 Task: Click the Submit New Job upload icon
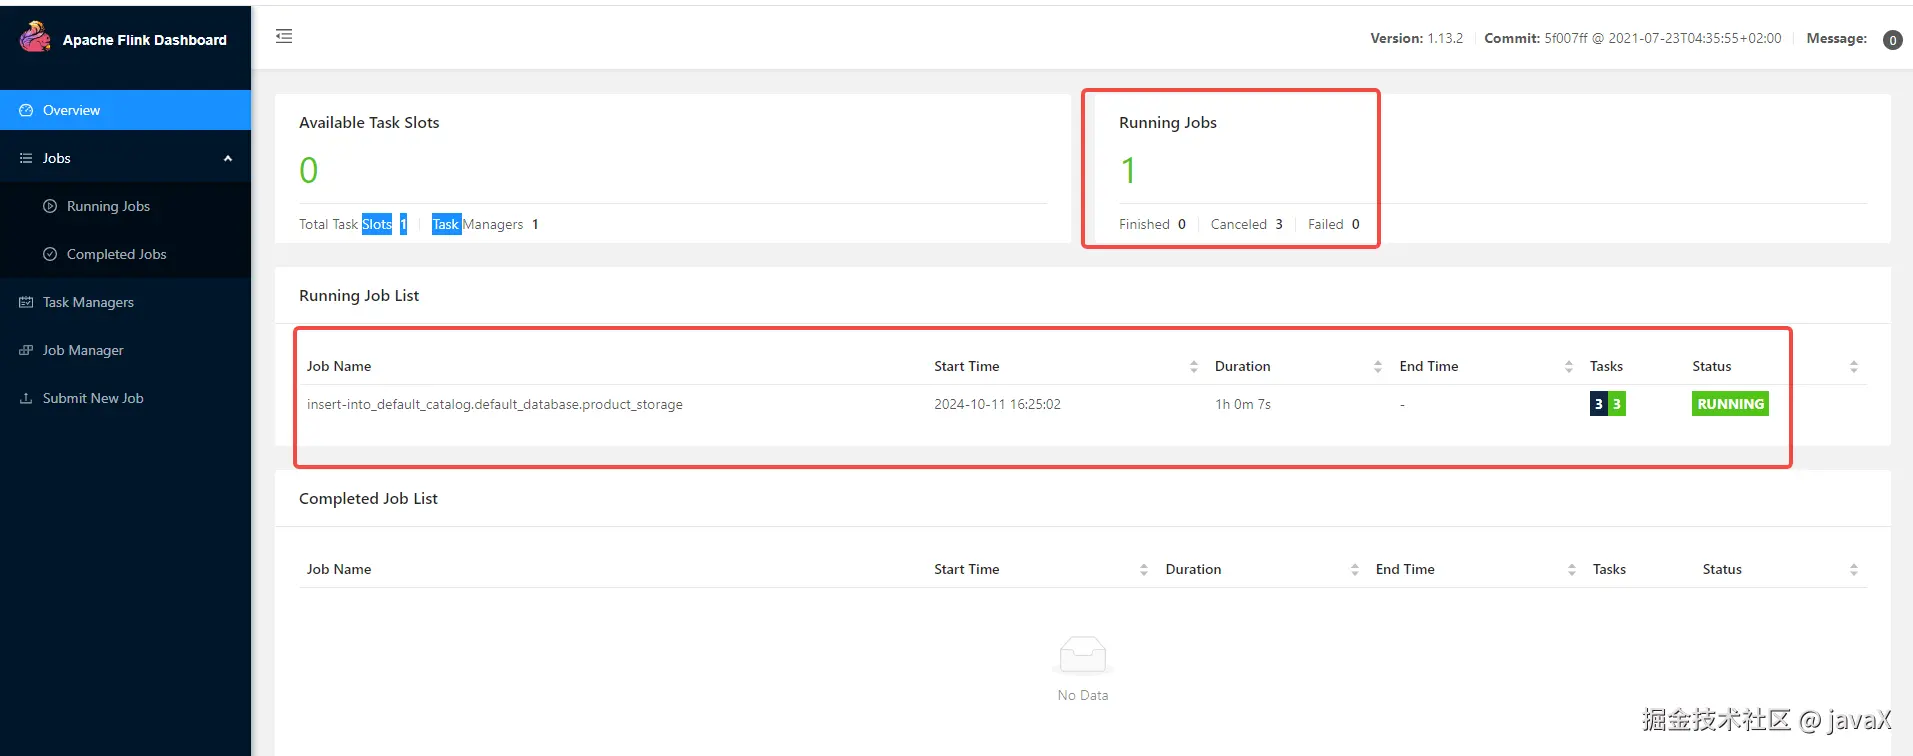tap(26, 398)
